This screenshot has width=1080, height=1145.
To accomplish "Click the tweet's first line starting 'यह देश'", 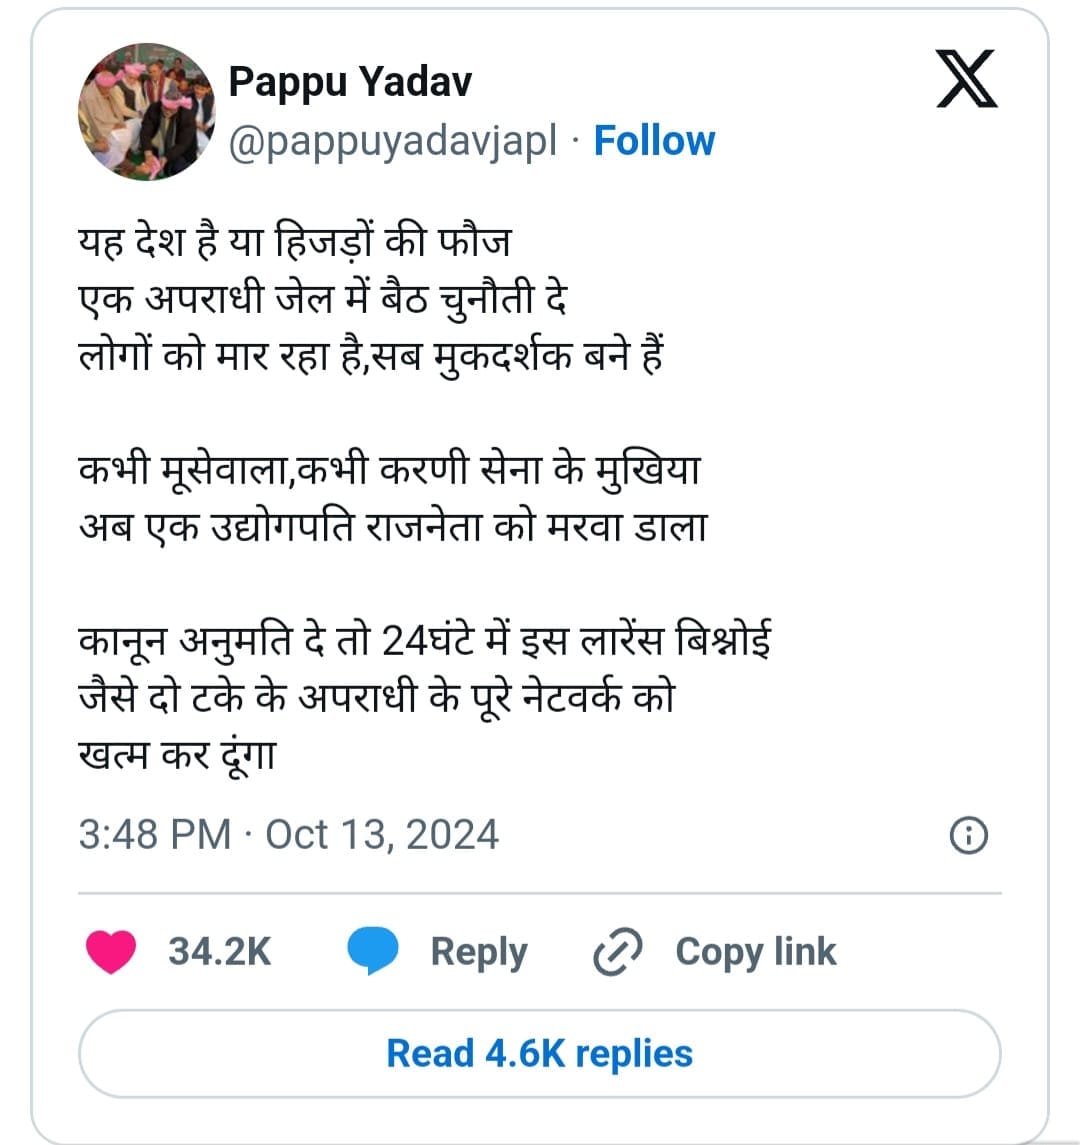I will click(295, 242).
